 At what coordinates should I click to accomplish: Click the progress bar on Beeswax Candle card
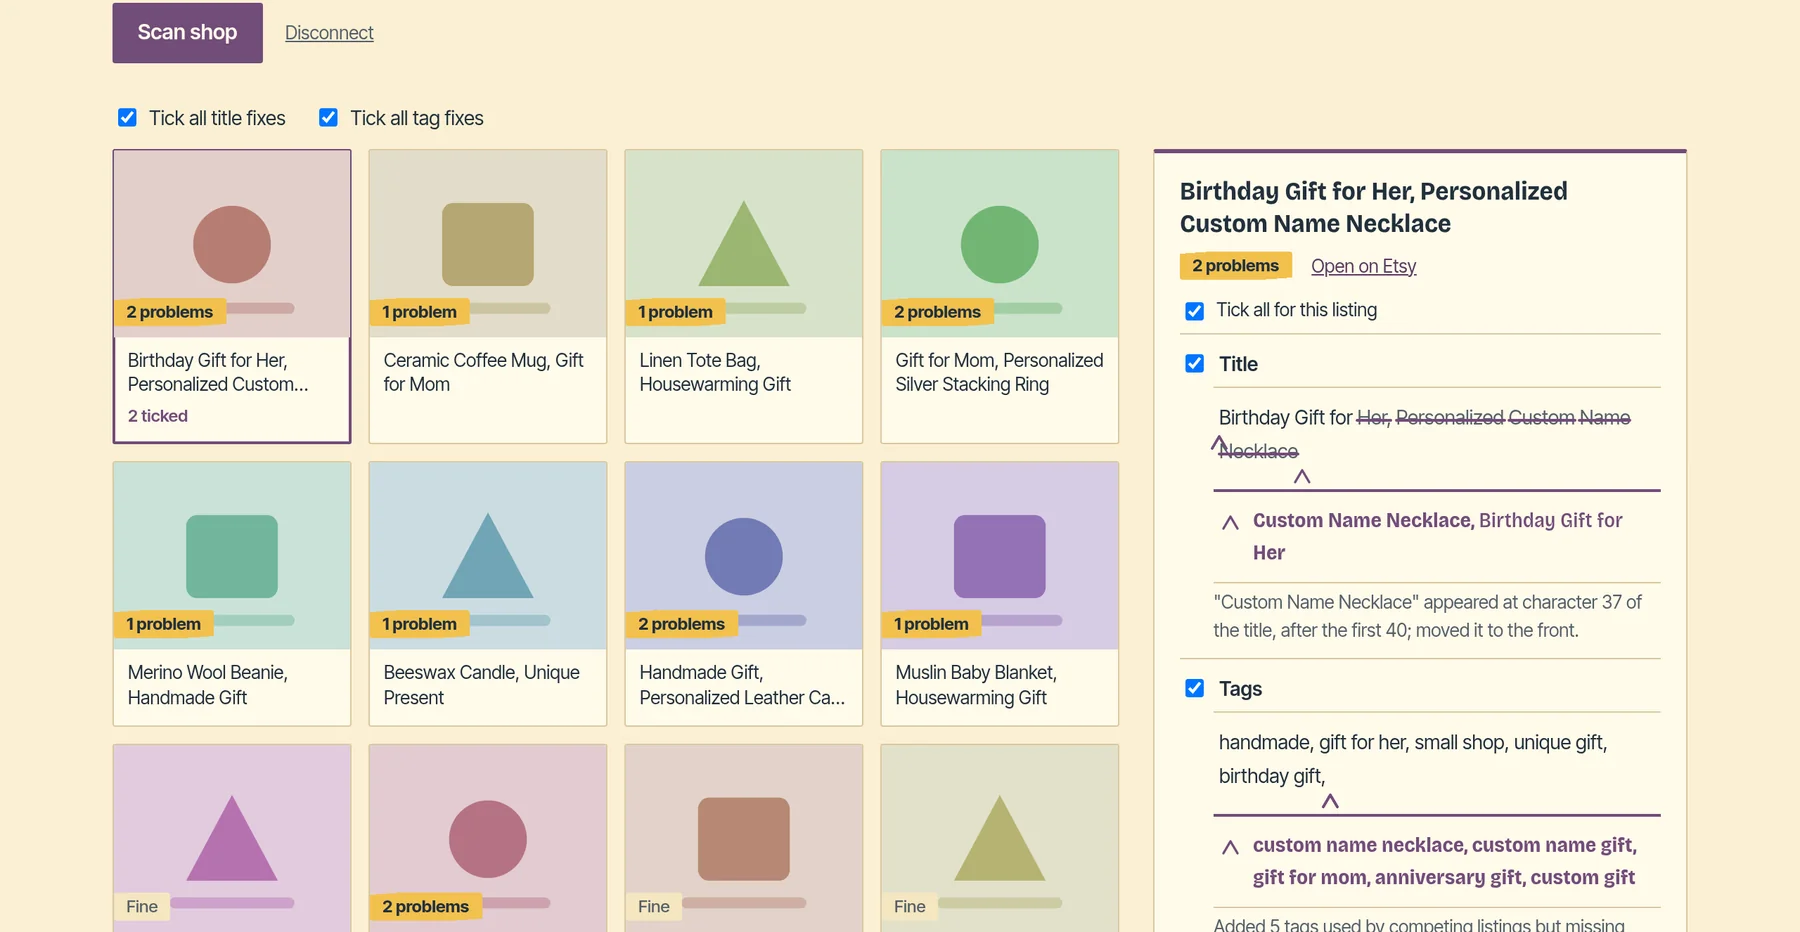tap(510, 620)
